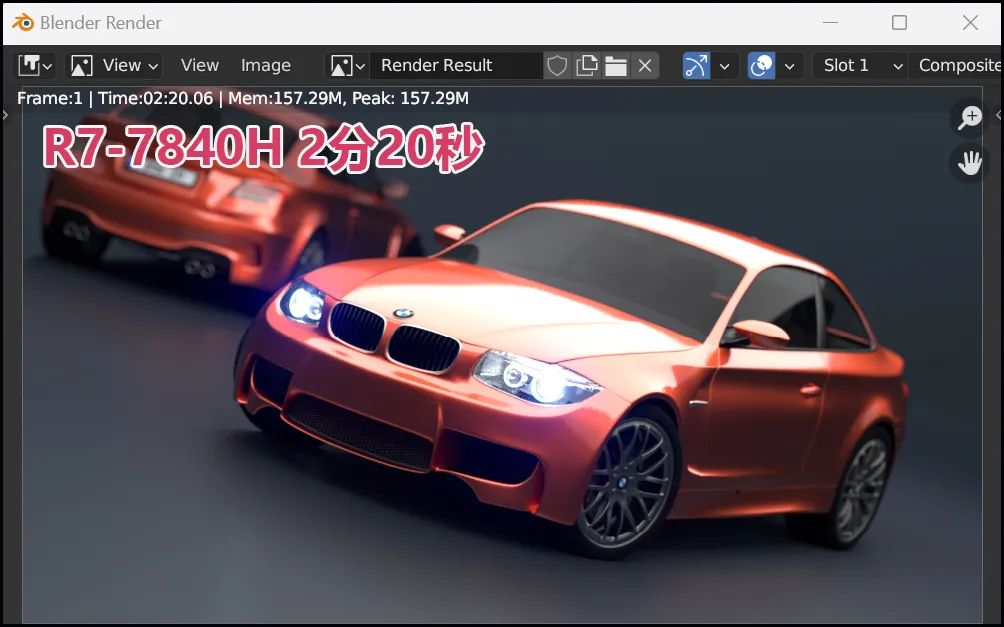The height and width of the screenshot is (627, 1004).
Task: Click the Frame:1 render statistics text
Action: point(243,98)
